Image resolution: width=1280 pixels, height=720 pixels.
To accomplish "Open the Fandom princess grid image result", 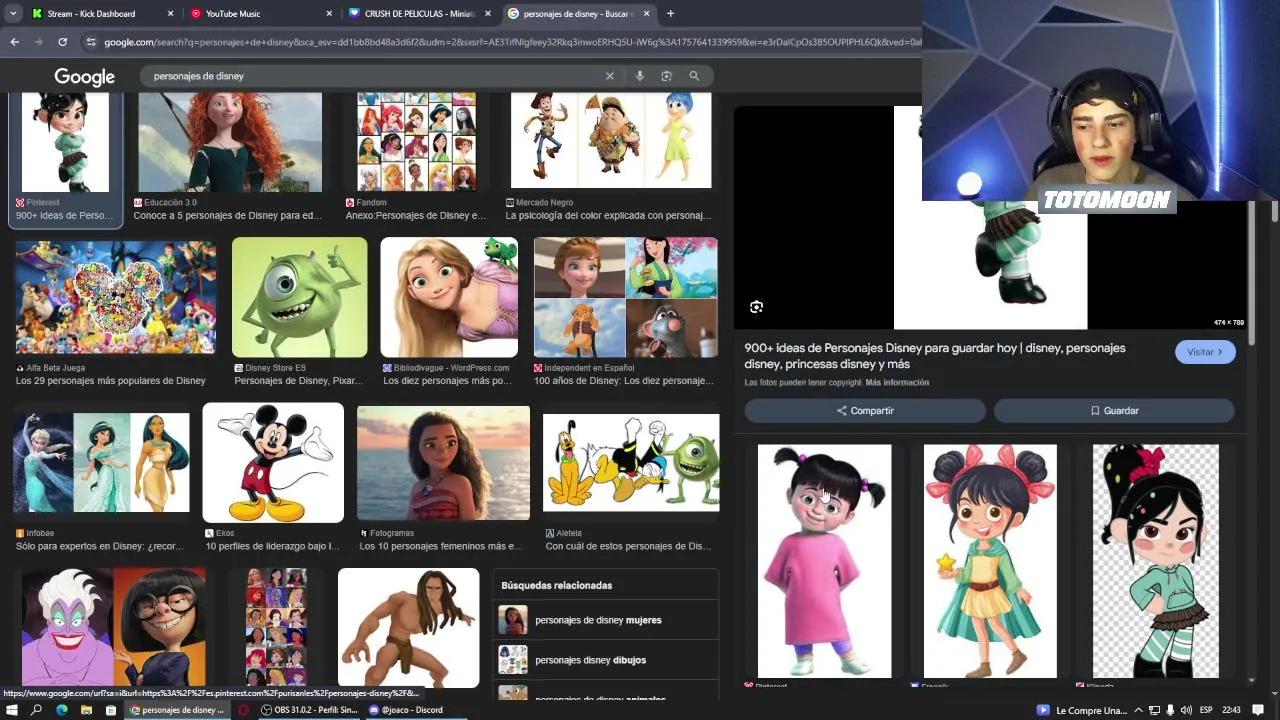I will 416,142.
